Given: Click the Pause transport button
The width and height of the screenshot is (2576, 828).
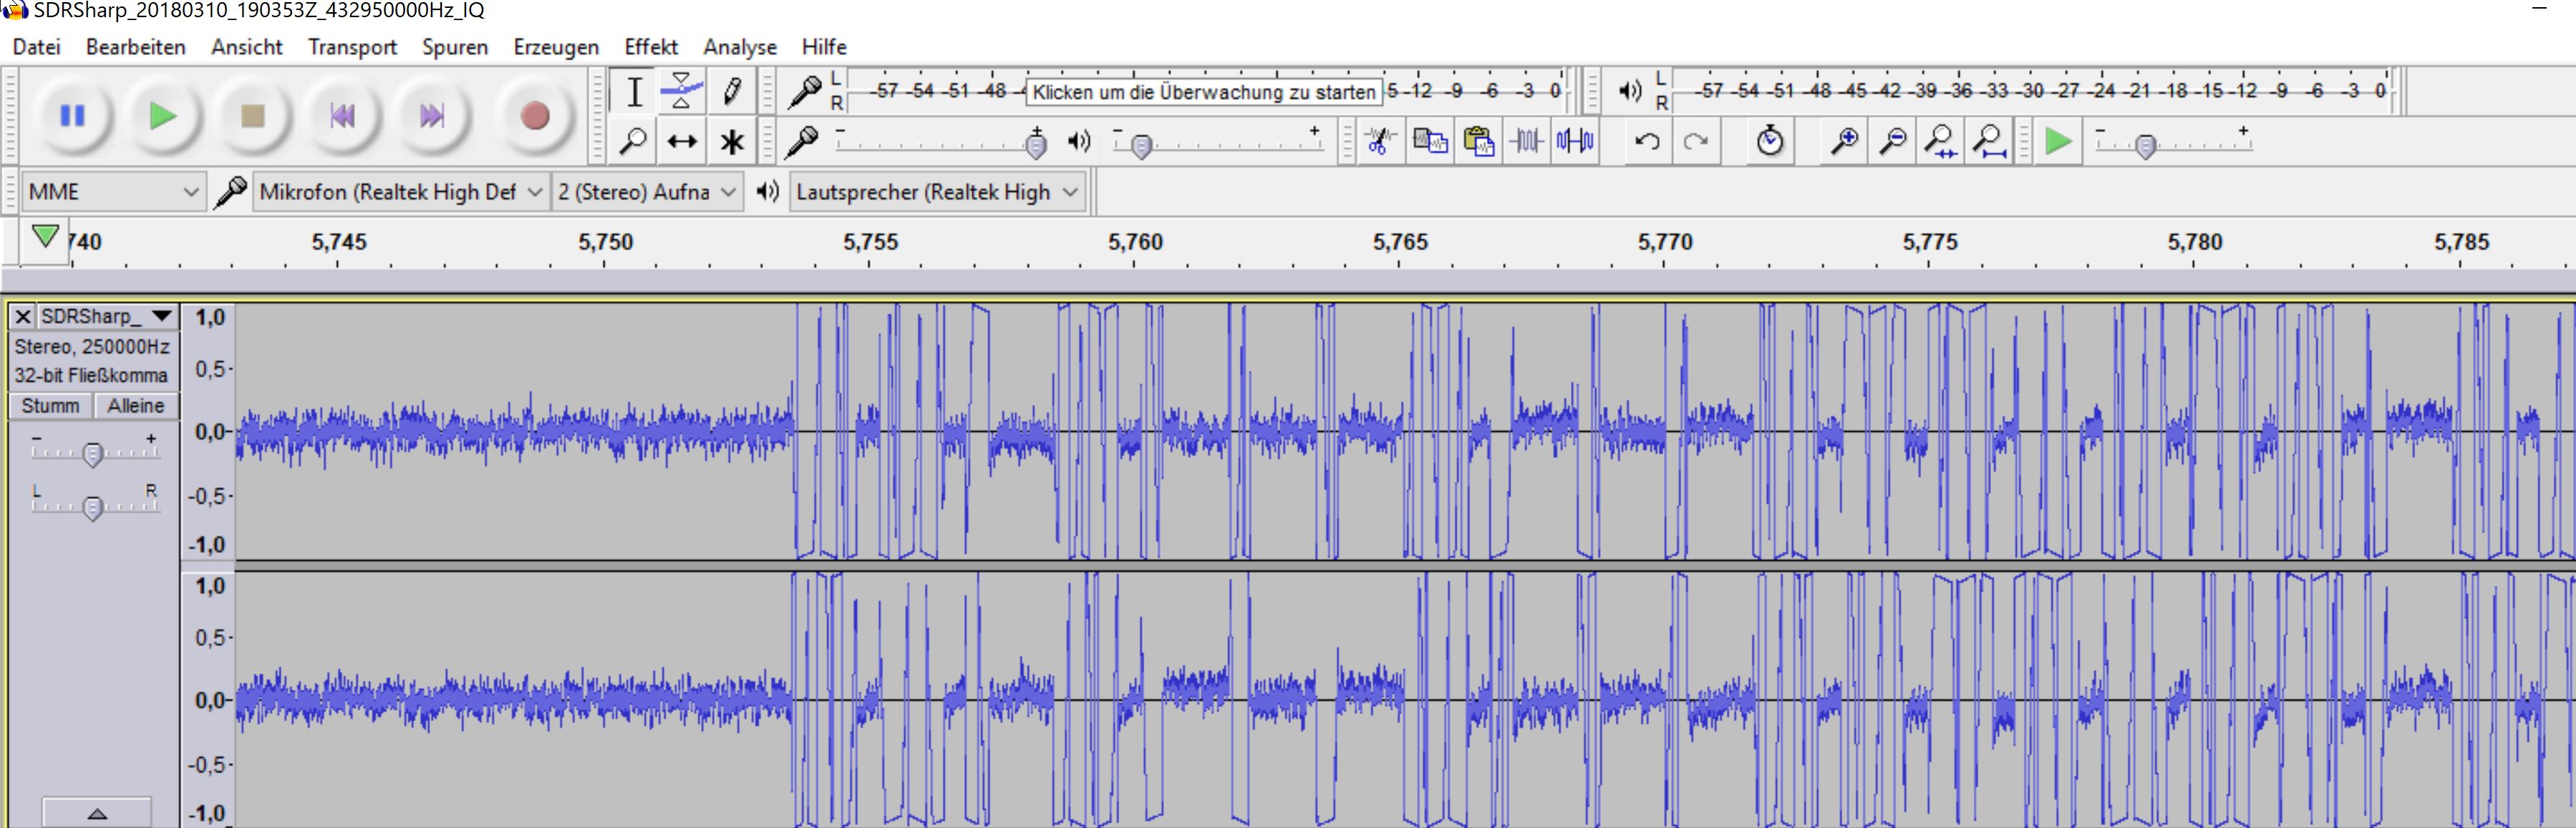Looking at the screenshot, I should tap(72, 116).
